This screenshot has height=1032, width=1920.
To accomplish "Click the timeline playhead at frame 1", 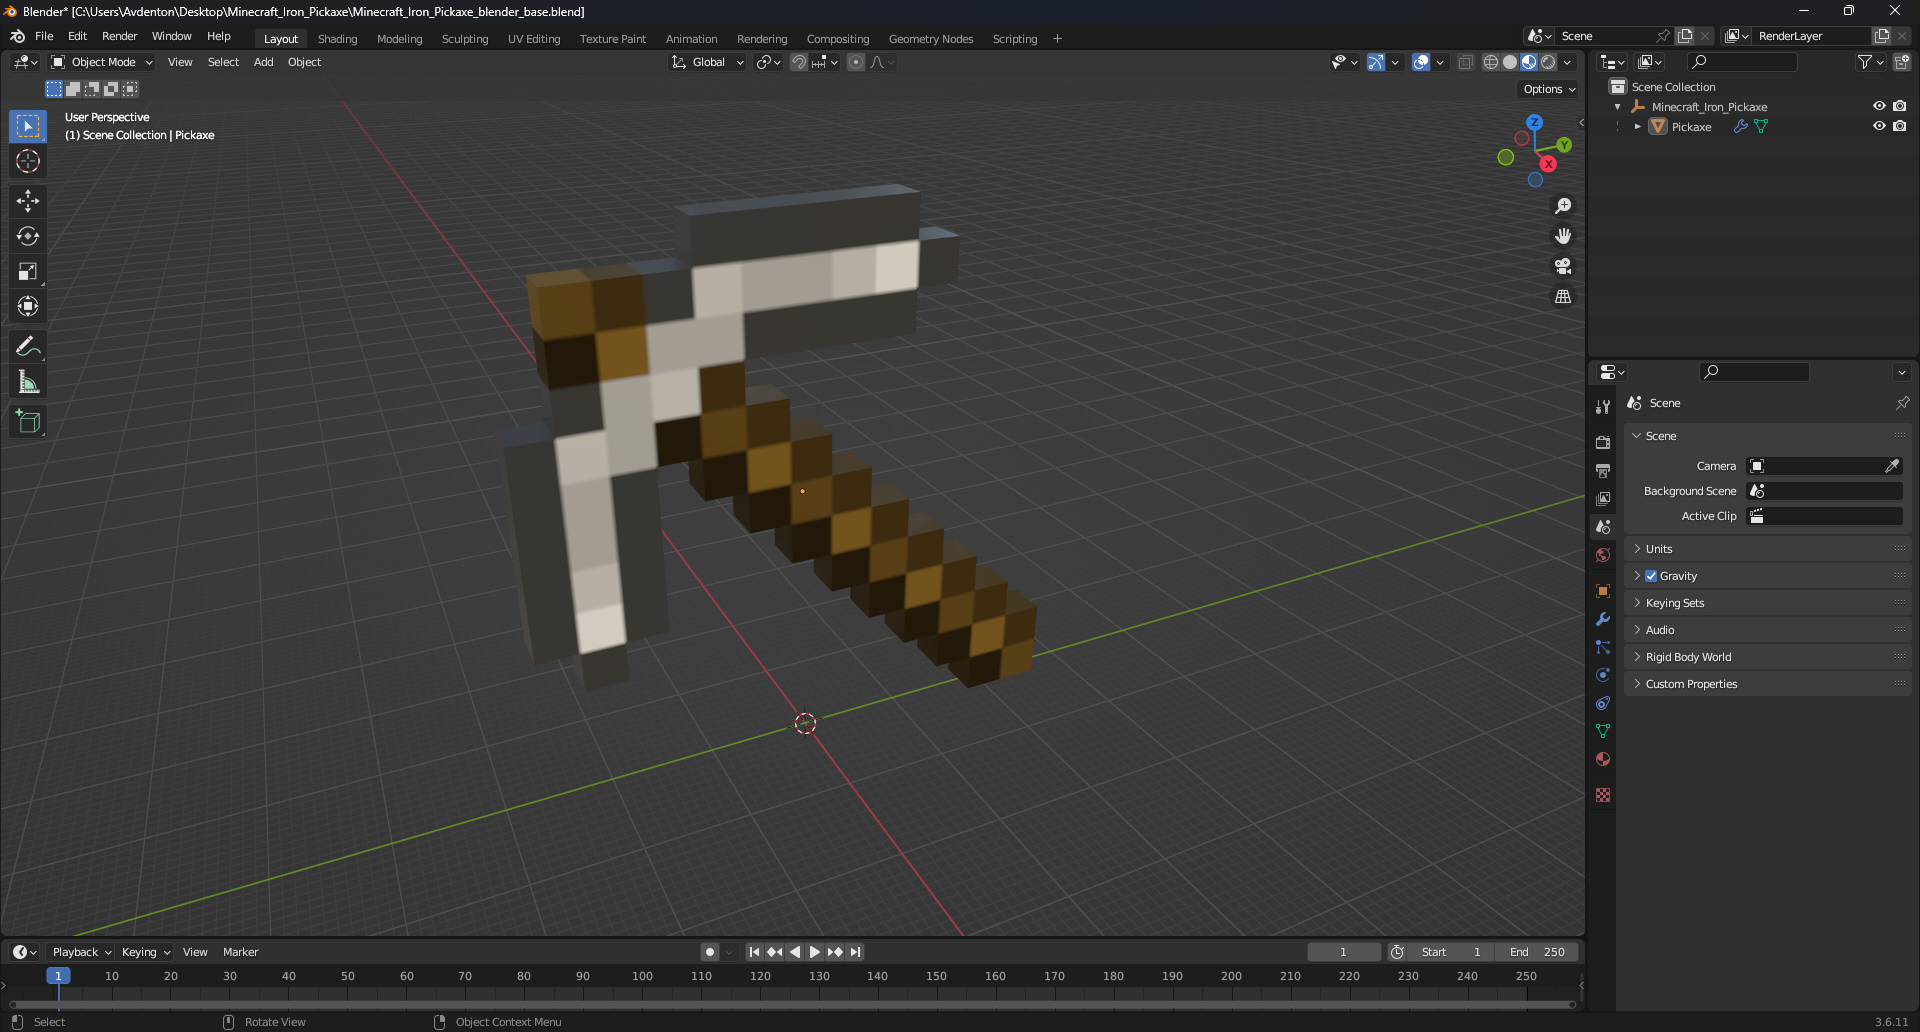I will (x=58, y=976).
